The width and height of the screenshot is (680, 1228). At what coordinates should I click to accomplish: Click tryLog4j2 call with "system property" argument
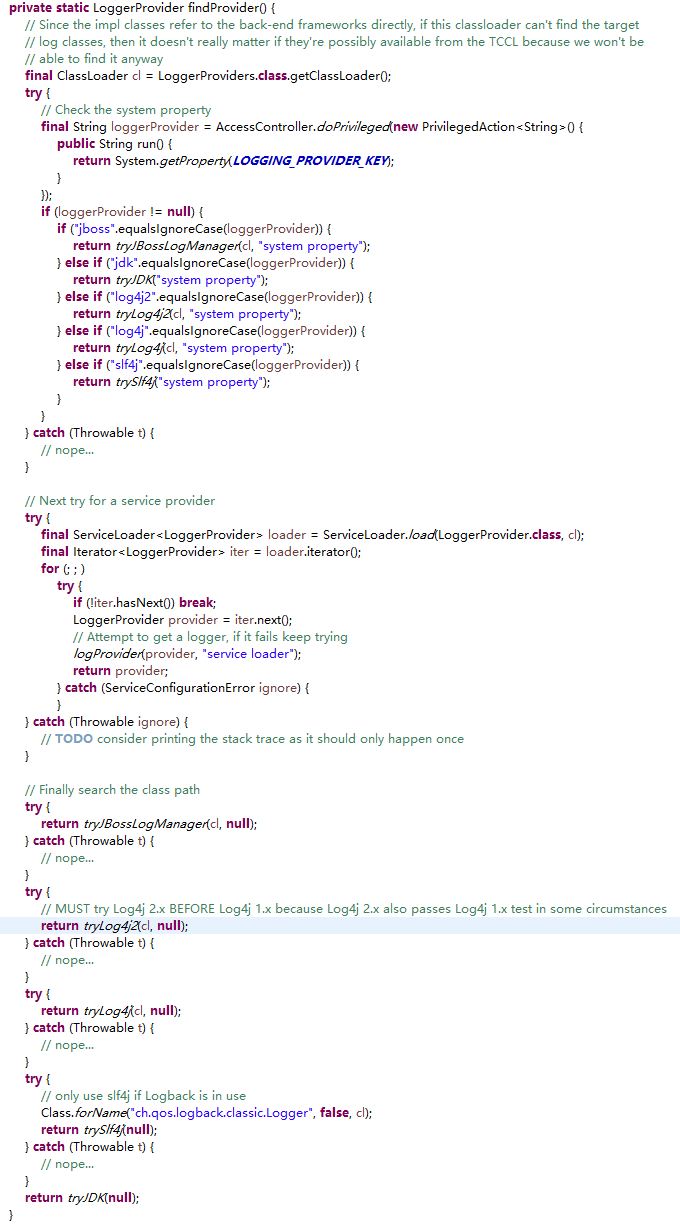coord(209,314)
